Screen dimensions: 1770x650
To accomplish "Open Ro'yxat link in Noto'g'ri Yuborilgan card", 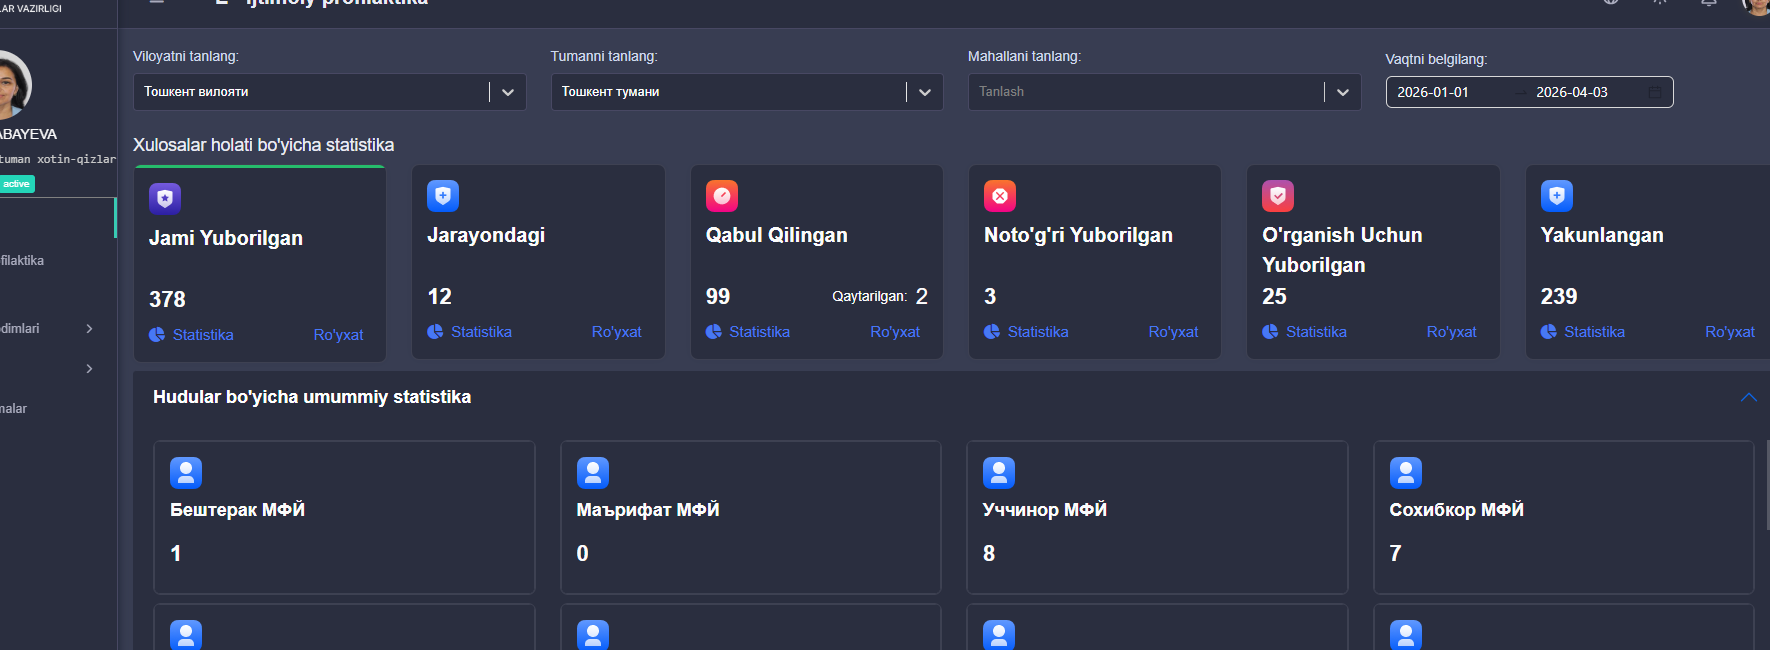I will [x=1173, y=332].
